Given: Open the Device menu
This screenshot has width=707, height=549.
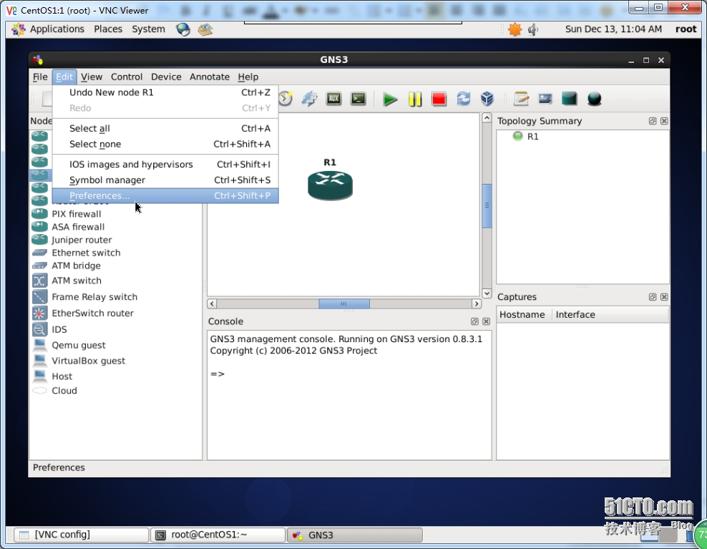Looking at the screenshot, I should (166, 77).
